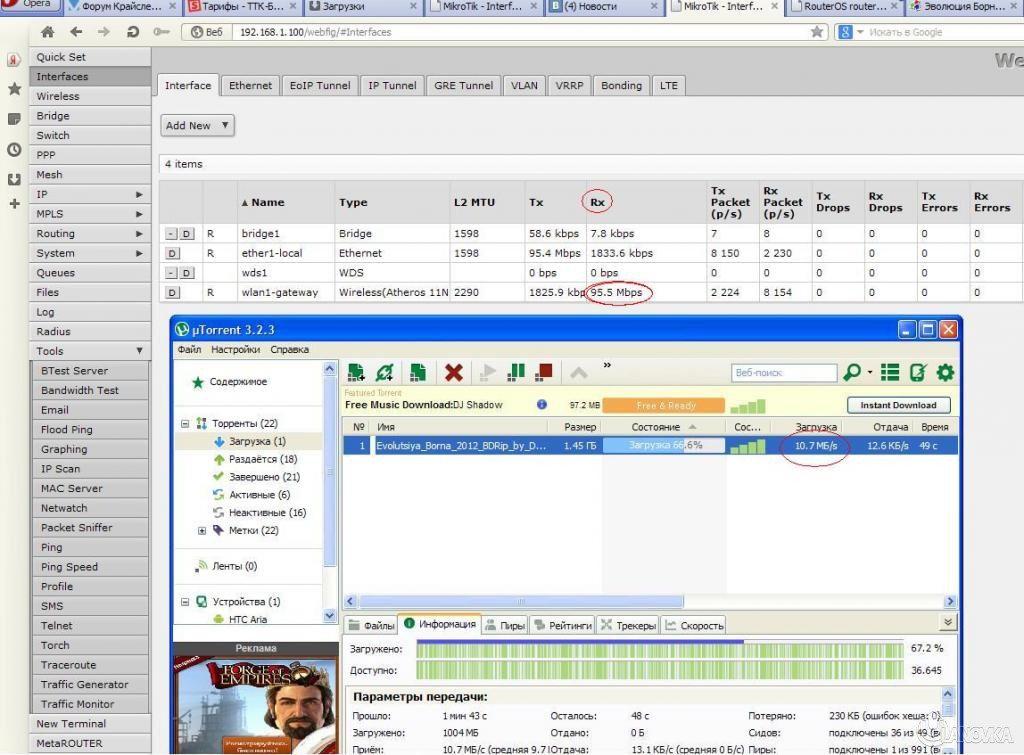
Task: Open the Bandwidth Test tool link
Action: (x=80, y=391)
